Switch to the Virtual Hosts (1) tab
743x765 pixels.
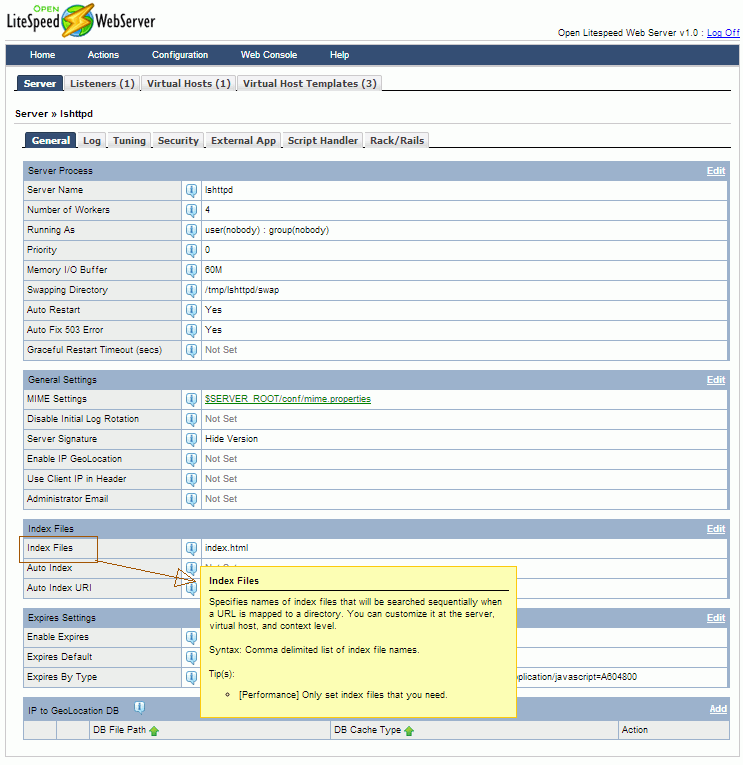click(189, 83)
